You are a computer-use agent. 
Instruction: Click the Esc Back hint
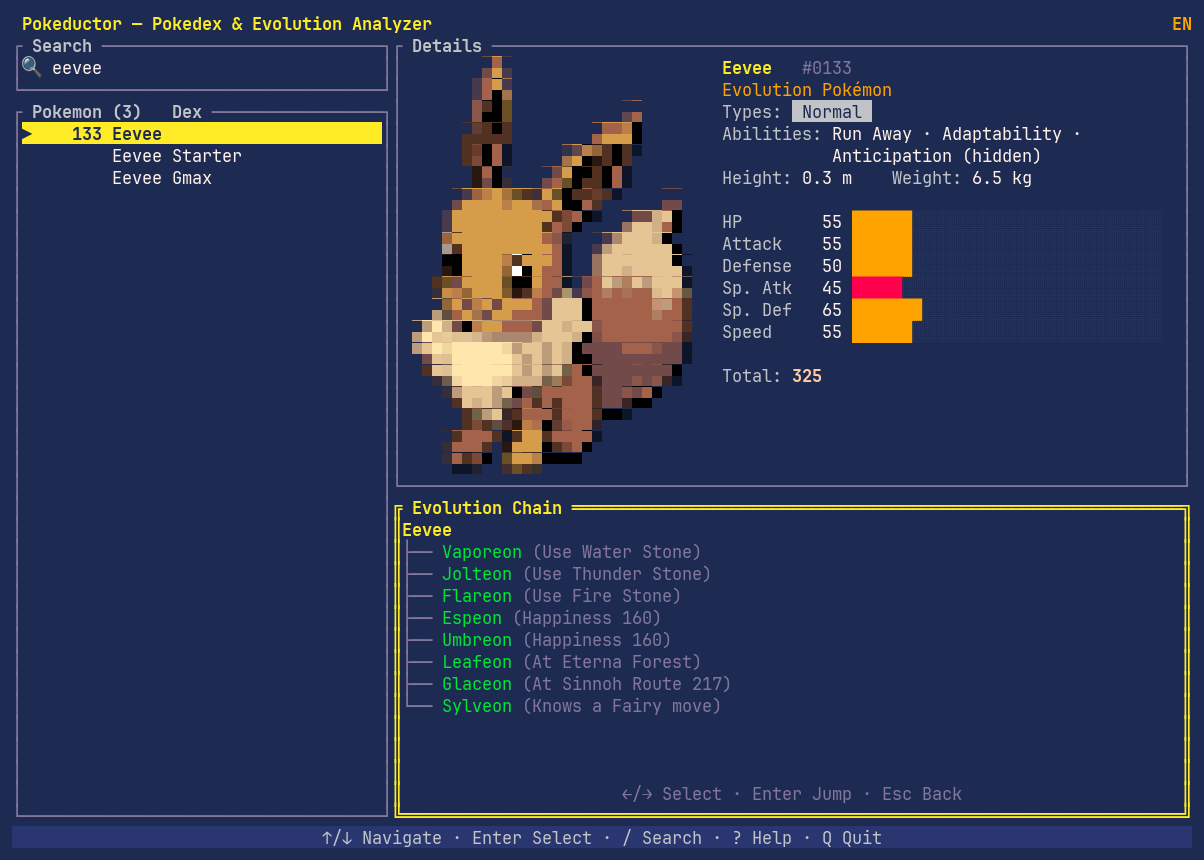click(922, 794)
